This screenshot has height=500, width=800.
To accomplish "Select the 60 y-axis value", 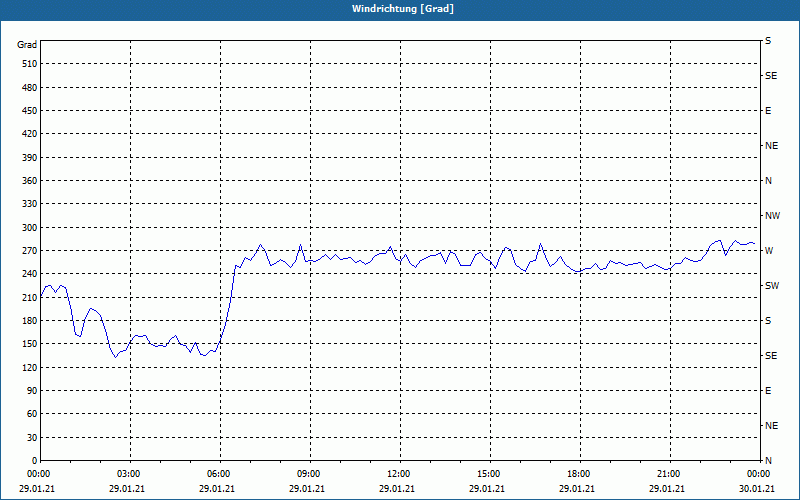I will coord(32,414).
